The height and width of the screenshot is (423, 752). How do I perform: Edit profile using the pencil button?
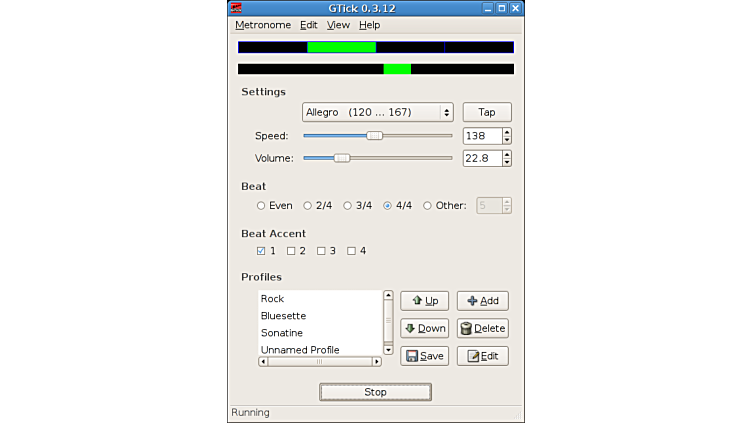click(x=482, y=356)
